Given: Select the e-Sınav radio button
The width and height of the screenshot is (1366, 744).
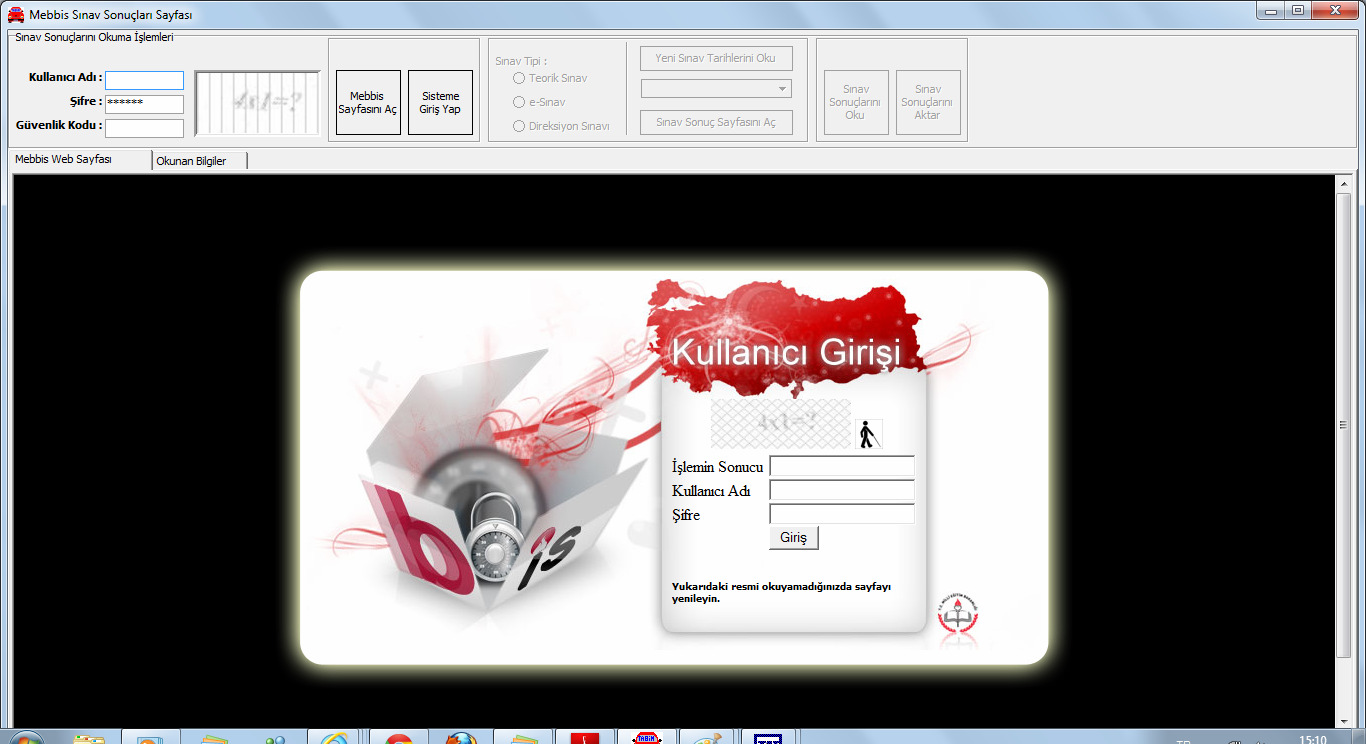Looking at the screenshot, I should tap(519, 102).
